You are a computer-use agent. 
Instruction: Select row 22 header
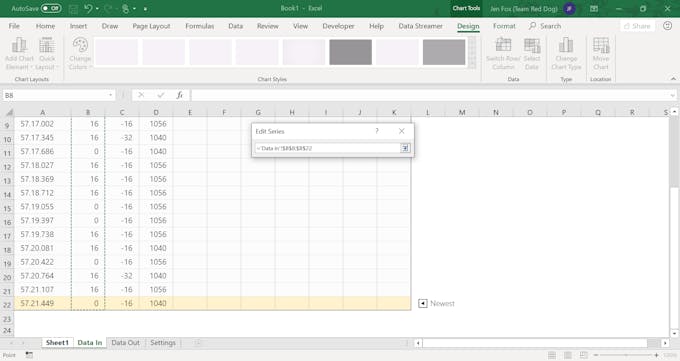7,305
